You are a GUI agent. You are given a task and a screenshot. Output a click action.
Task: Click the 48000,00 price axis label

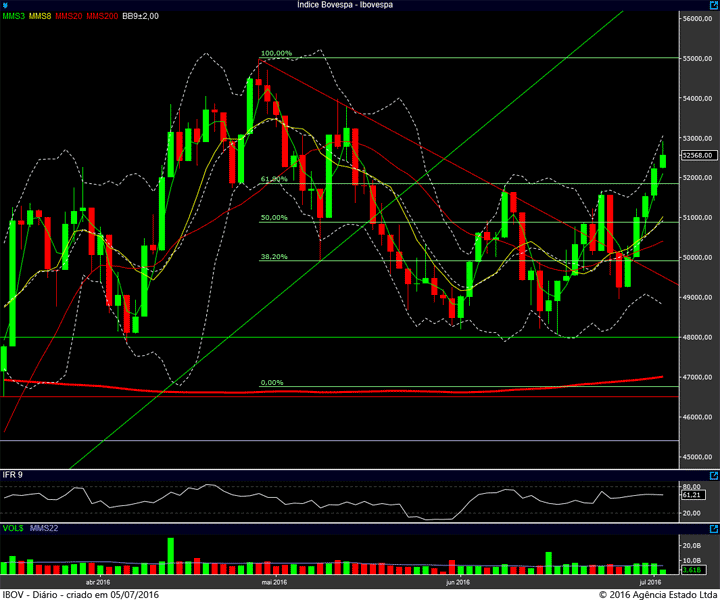698,337
